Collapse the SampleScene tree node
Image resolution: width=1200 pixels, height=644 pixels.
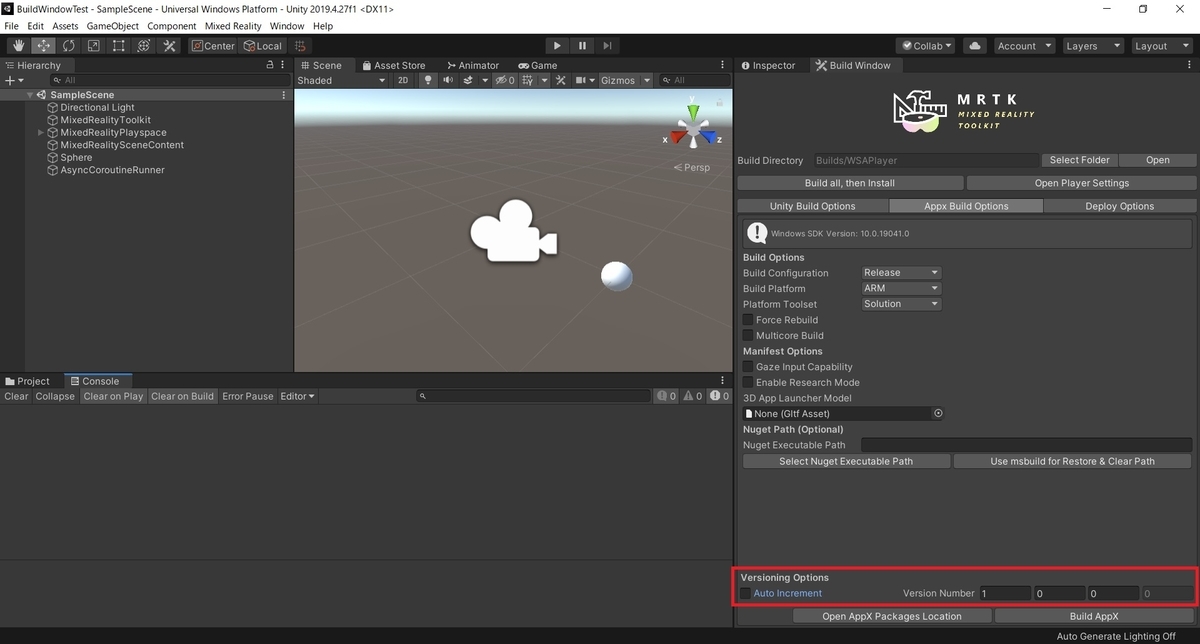pos(30,95)
